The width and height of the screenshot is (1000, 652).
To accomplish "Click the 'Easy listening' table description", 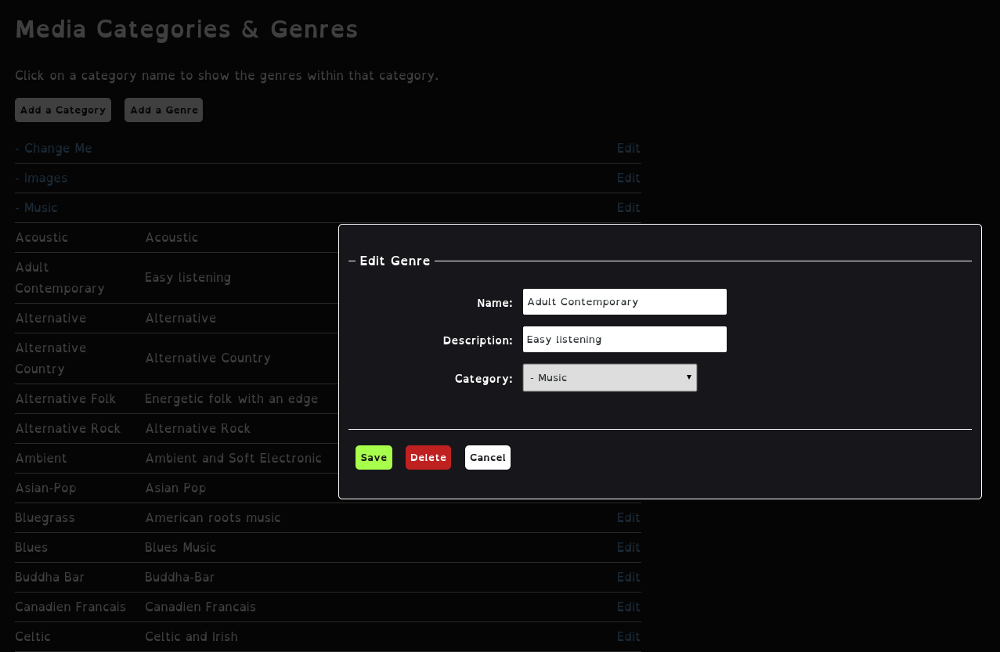I will click(188, 278).
